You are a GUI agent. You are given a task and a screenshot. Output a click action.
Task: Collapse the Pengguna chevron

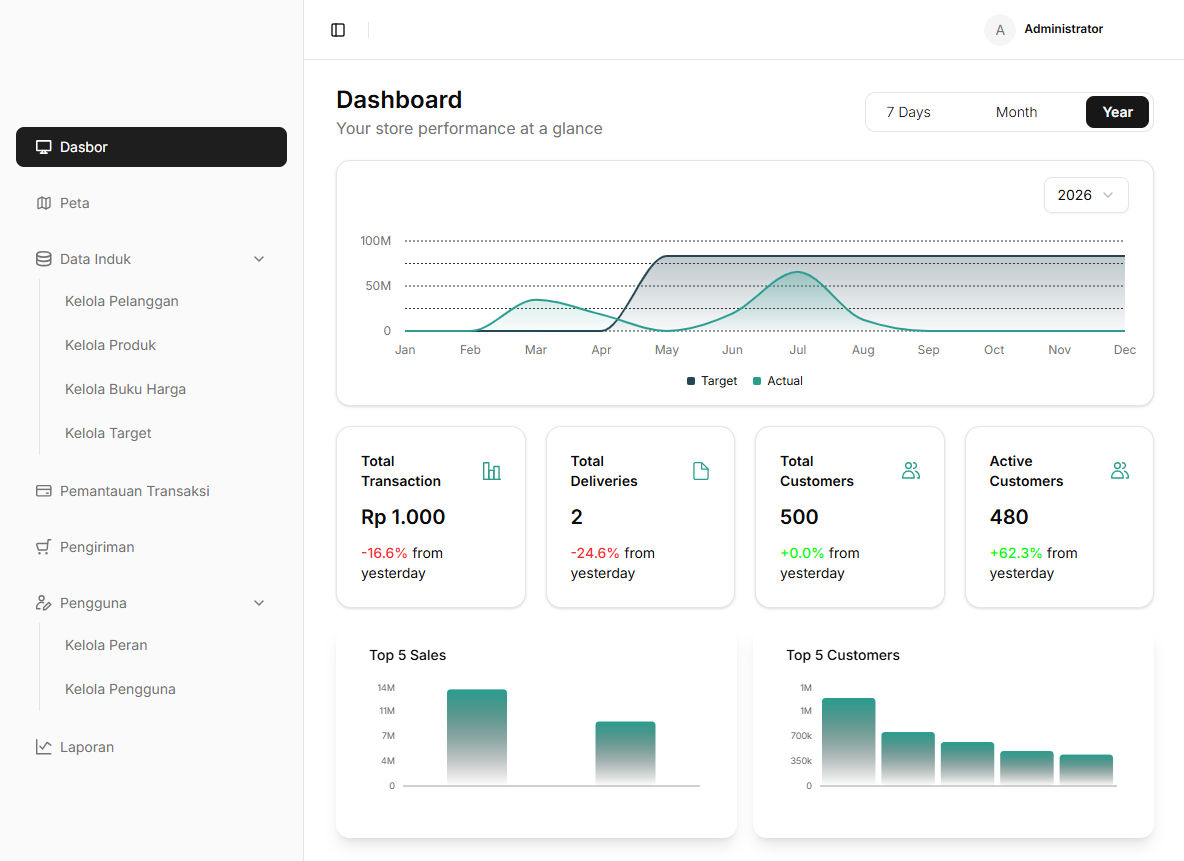click(x=259, y=603)
